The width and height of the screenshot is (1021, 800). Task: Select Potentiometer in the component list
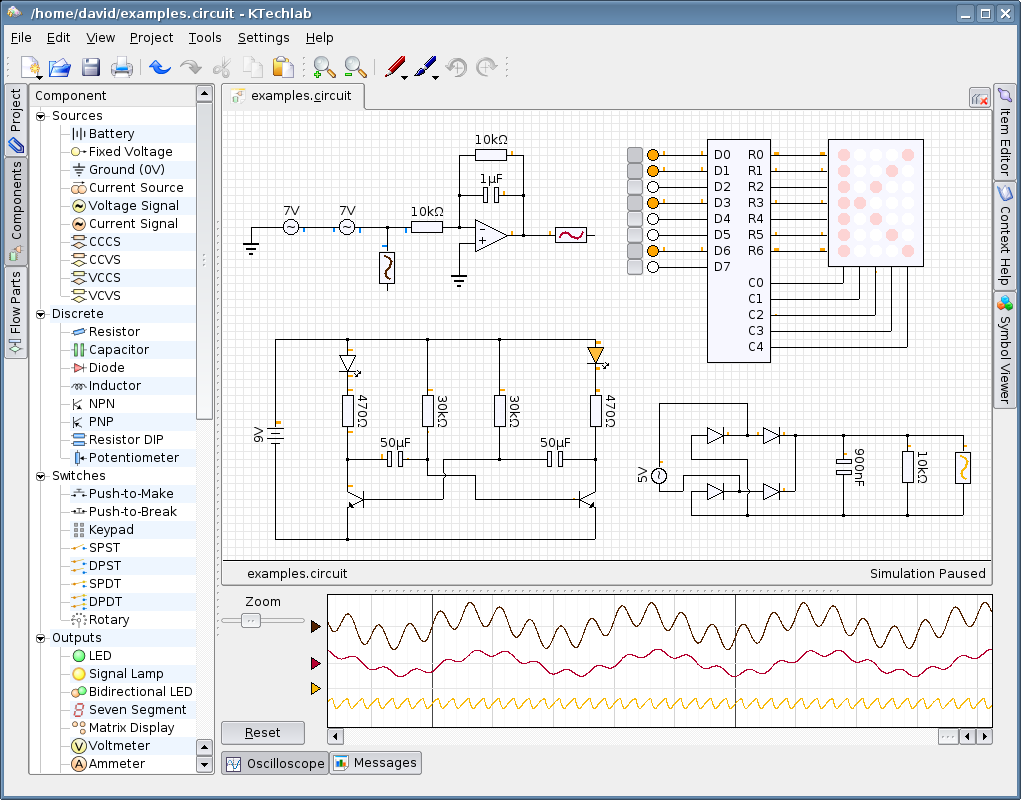(133, 458)
